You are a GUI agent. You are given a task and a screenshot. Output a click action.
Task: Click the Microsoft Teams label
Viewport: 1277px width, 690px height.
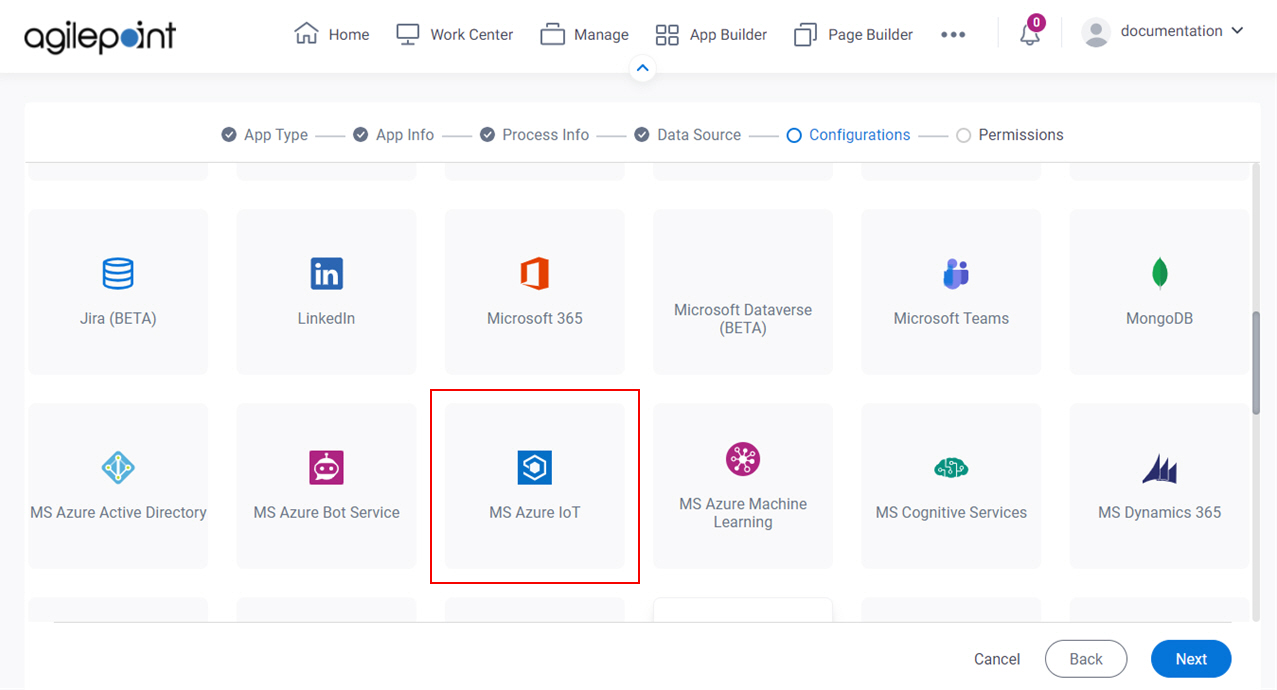pyautogui.click(x=951, y=319)
